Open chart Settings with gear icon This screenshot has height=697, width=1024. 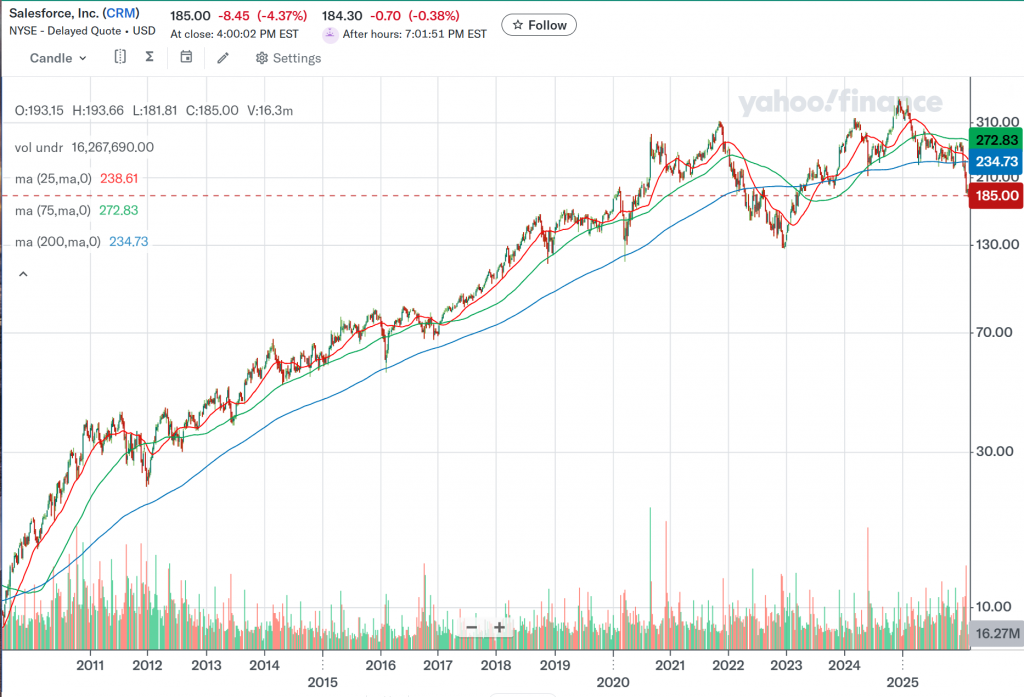(x=288, y=58)
